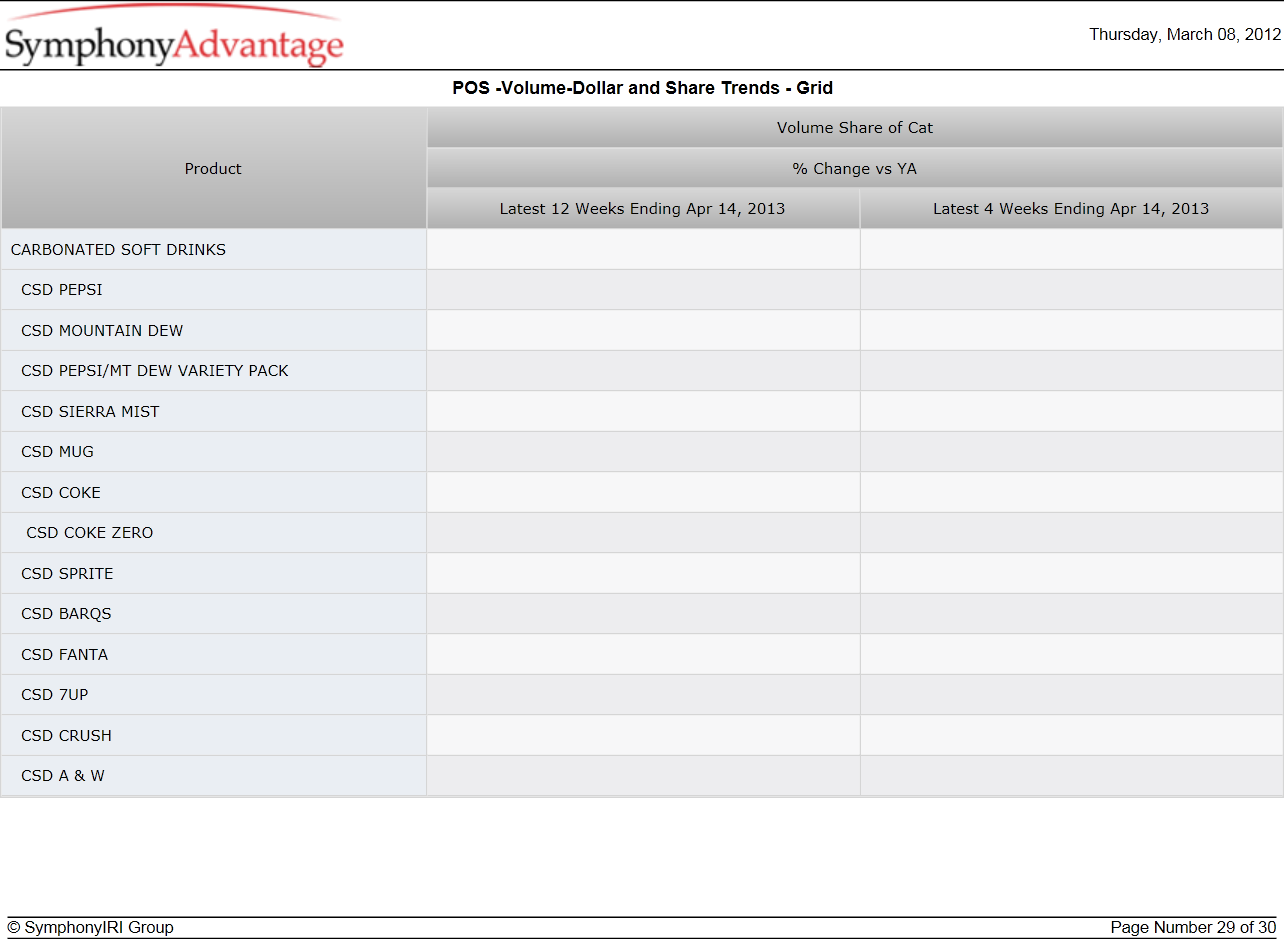The height and width of the screenshot is (946, 1284).
Task: Select the Latest 4 Weeks Ending Apr 14, 2013 column header
Action: point(1071,209)
